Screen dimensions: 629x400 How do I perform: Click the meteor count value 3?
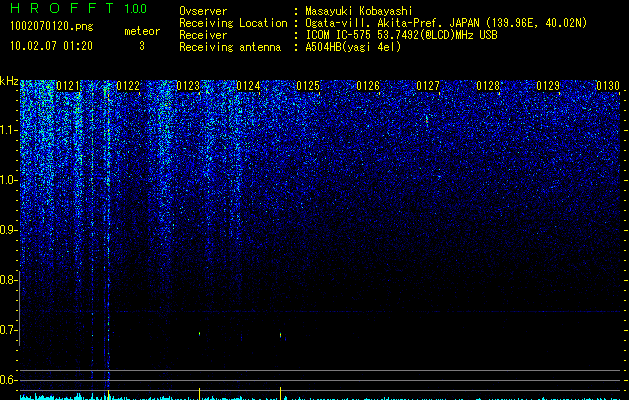(x=142, y=46)
